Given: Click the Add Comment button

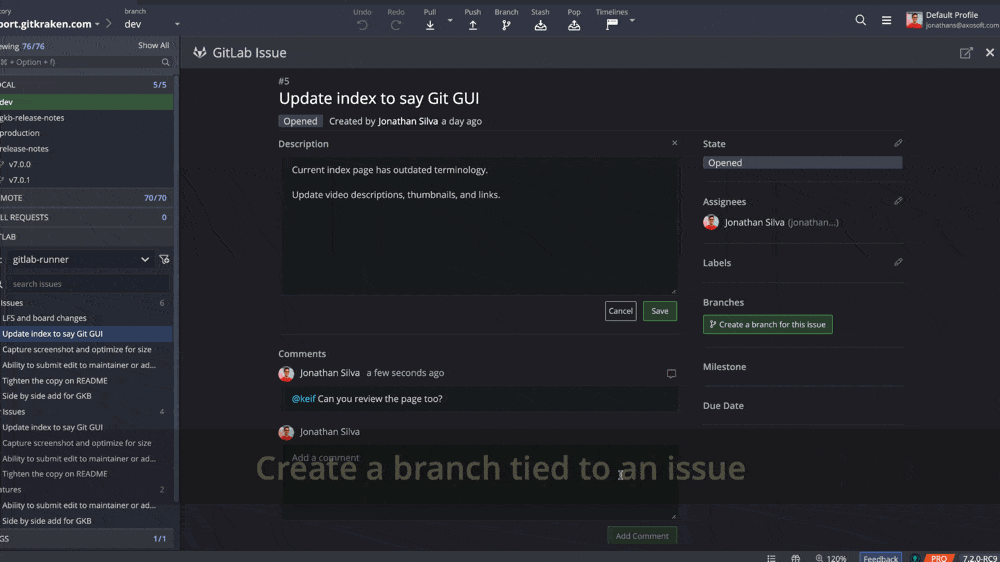Looking at the screenshot, I should (642, 536).
